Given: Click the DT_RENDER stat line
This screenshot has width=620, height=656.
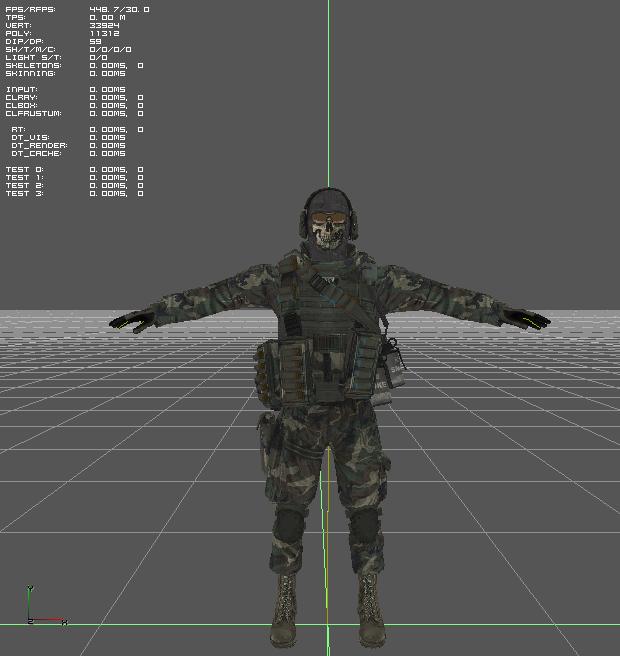Looking at the screenshot, I should coord(68,145).
